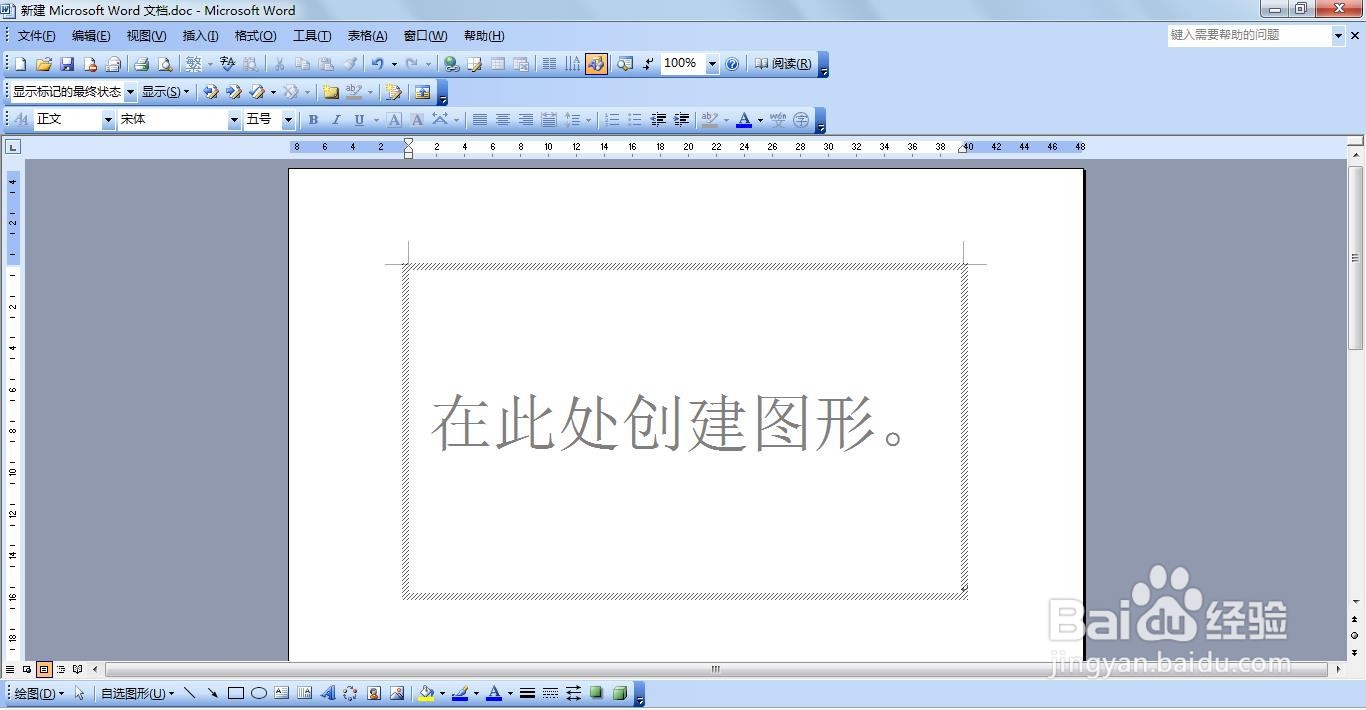Toggle Underline formatting

(x=359, y=120)
